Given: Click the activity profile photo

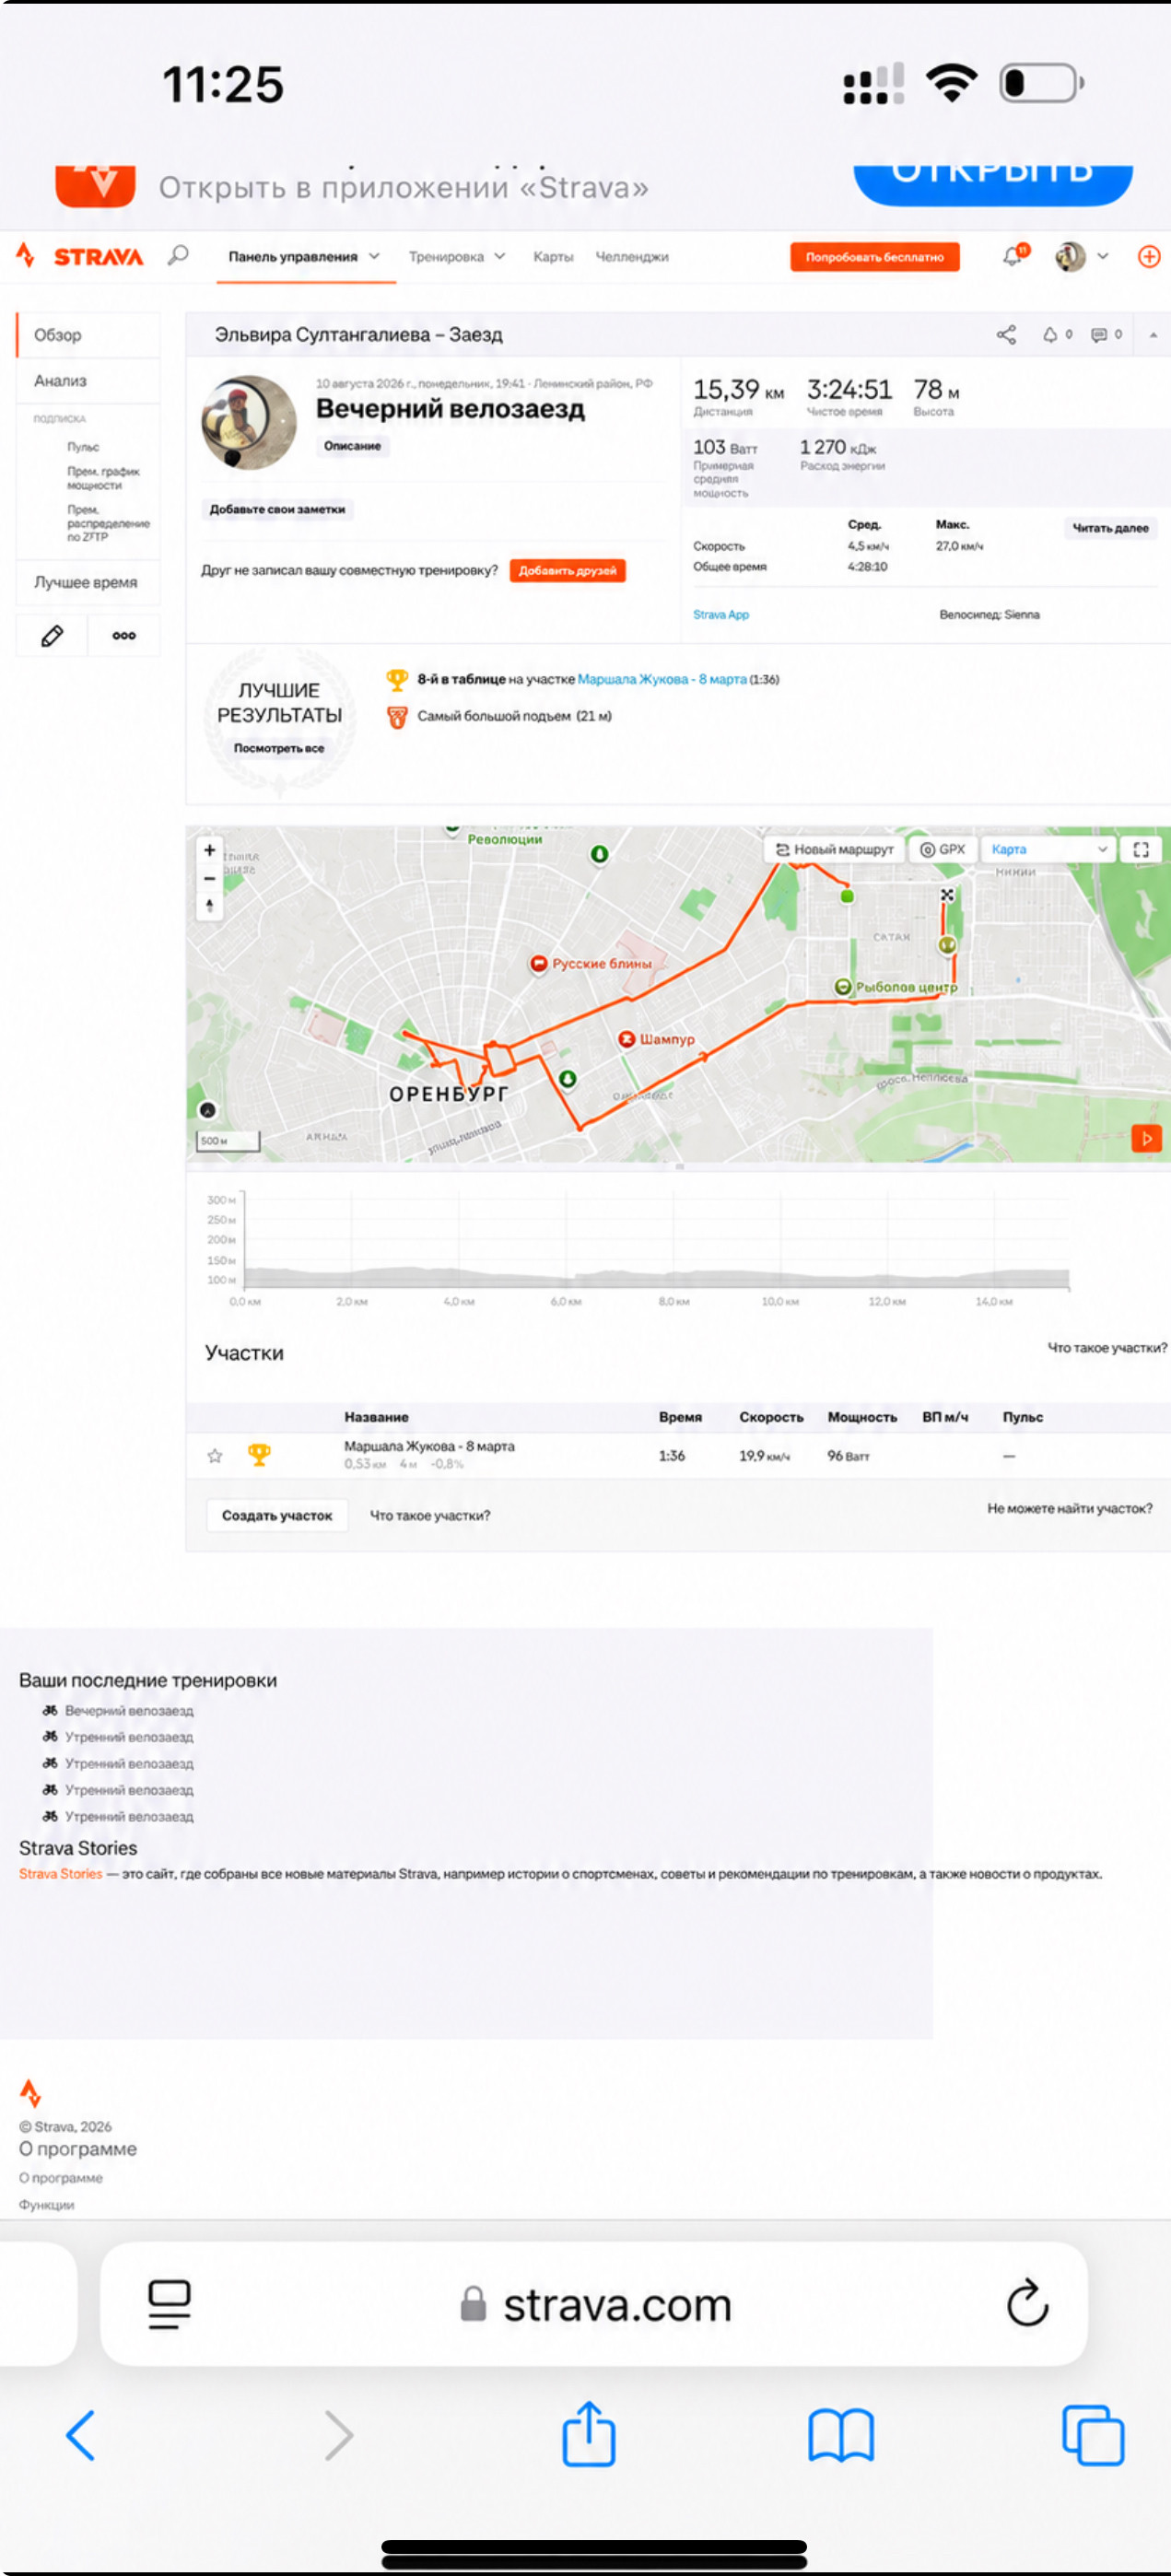Looking at the screenshot, I should point(249,423).
